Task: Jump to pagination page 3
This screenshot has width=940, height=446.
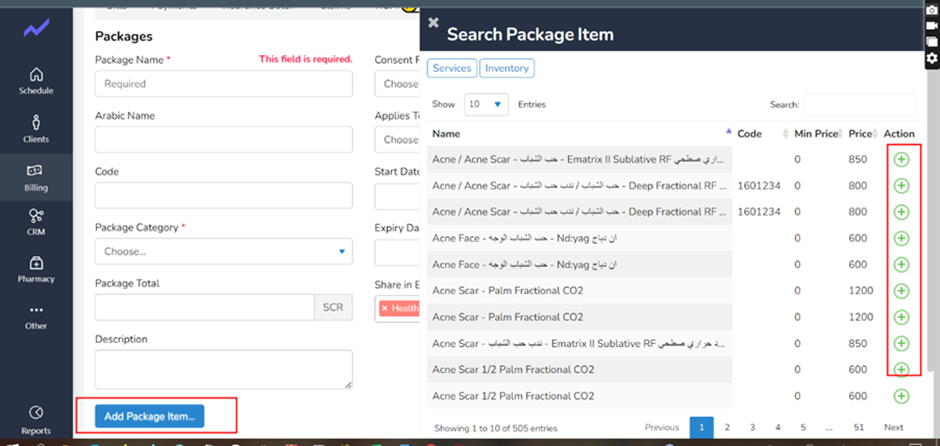Action: point(752,427)
